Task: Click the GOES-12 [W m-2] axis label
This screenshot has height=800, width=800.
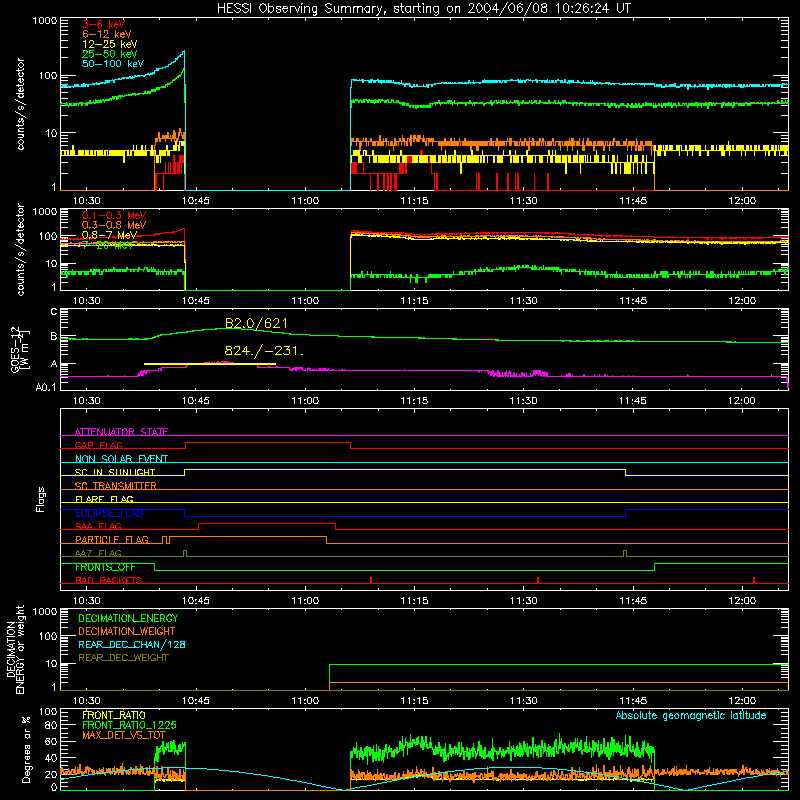Action: [20, 351]
